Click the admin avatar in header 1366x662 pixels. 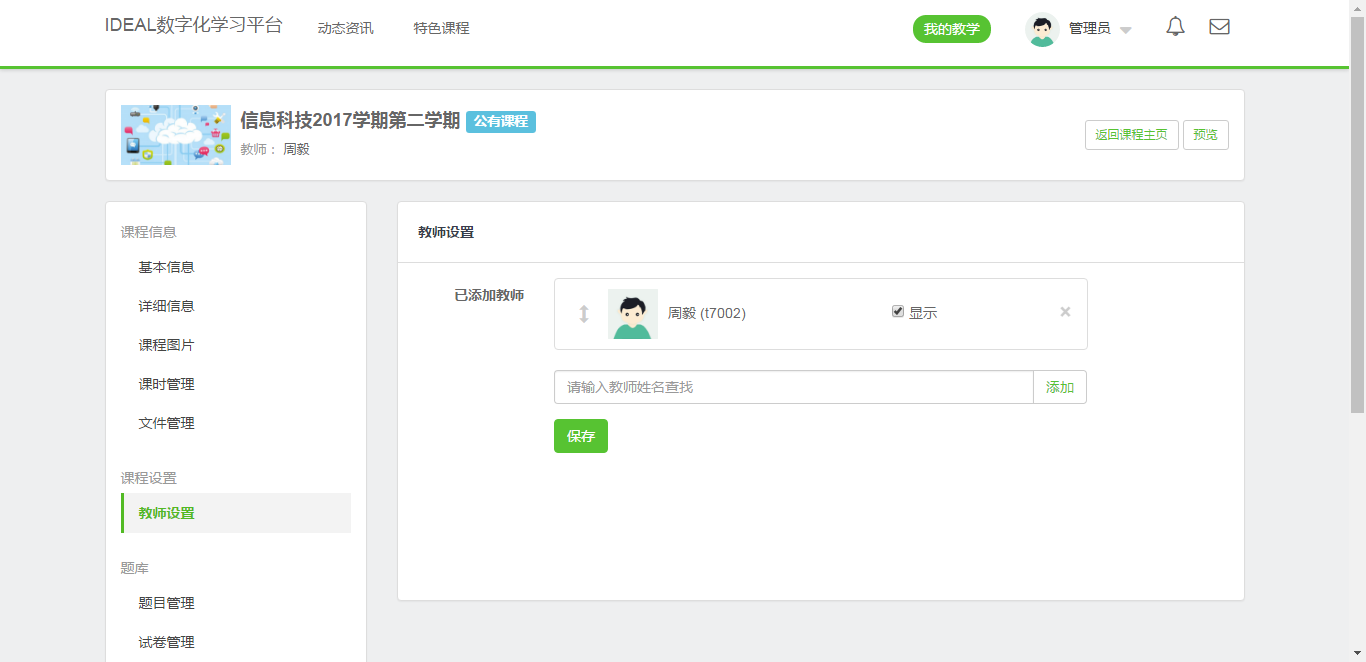tap(1042, 29)
